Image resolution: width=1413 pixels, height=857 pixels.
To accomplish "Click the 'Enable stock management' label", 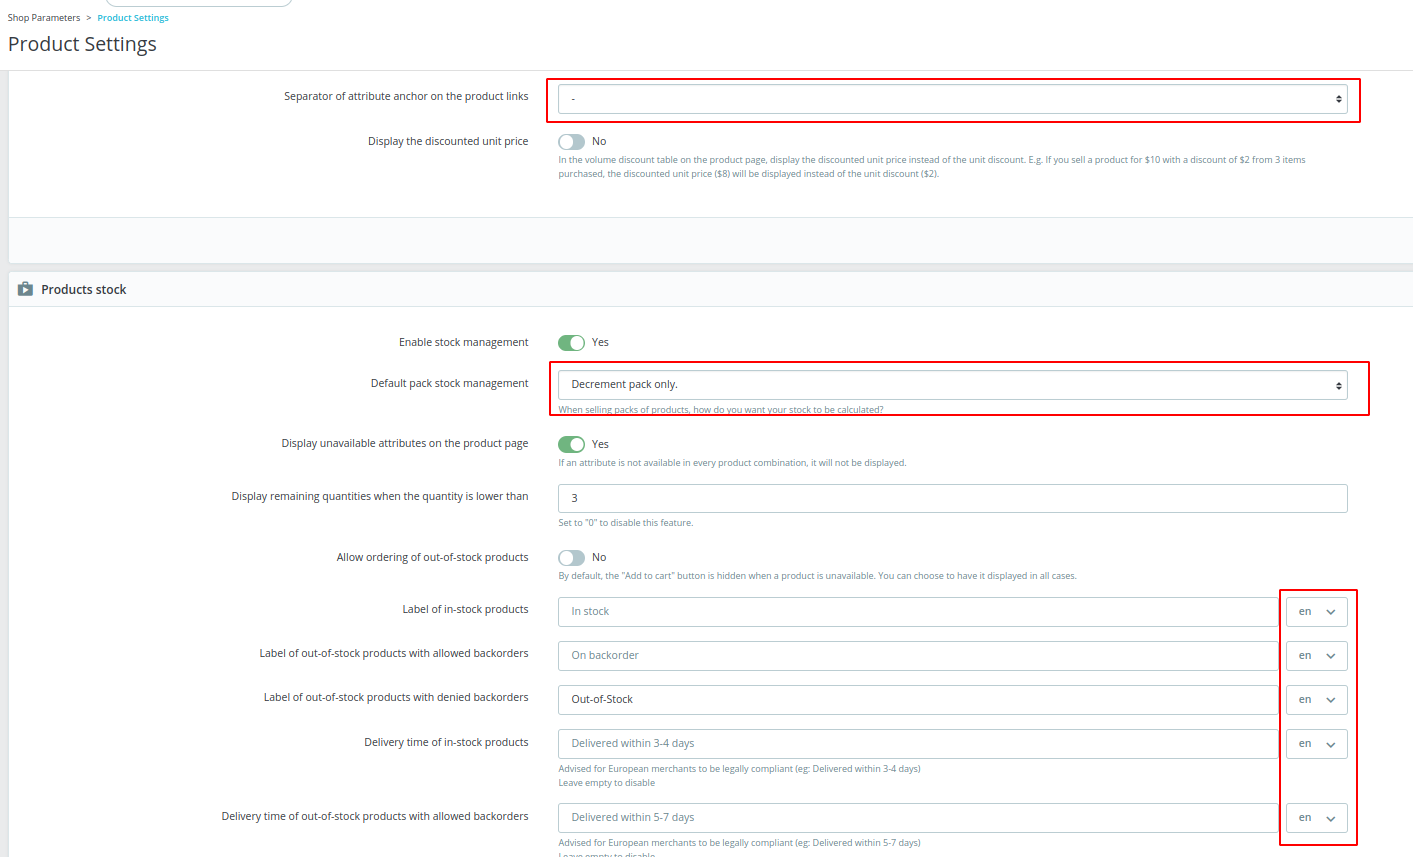I will coord(463,342).
